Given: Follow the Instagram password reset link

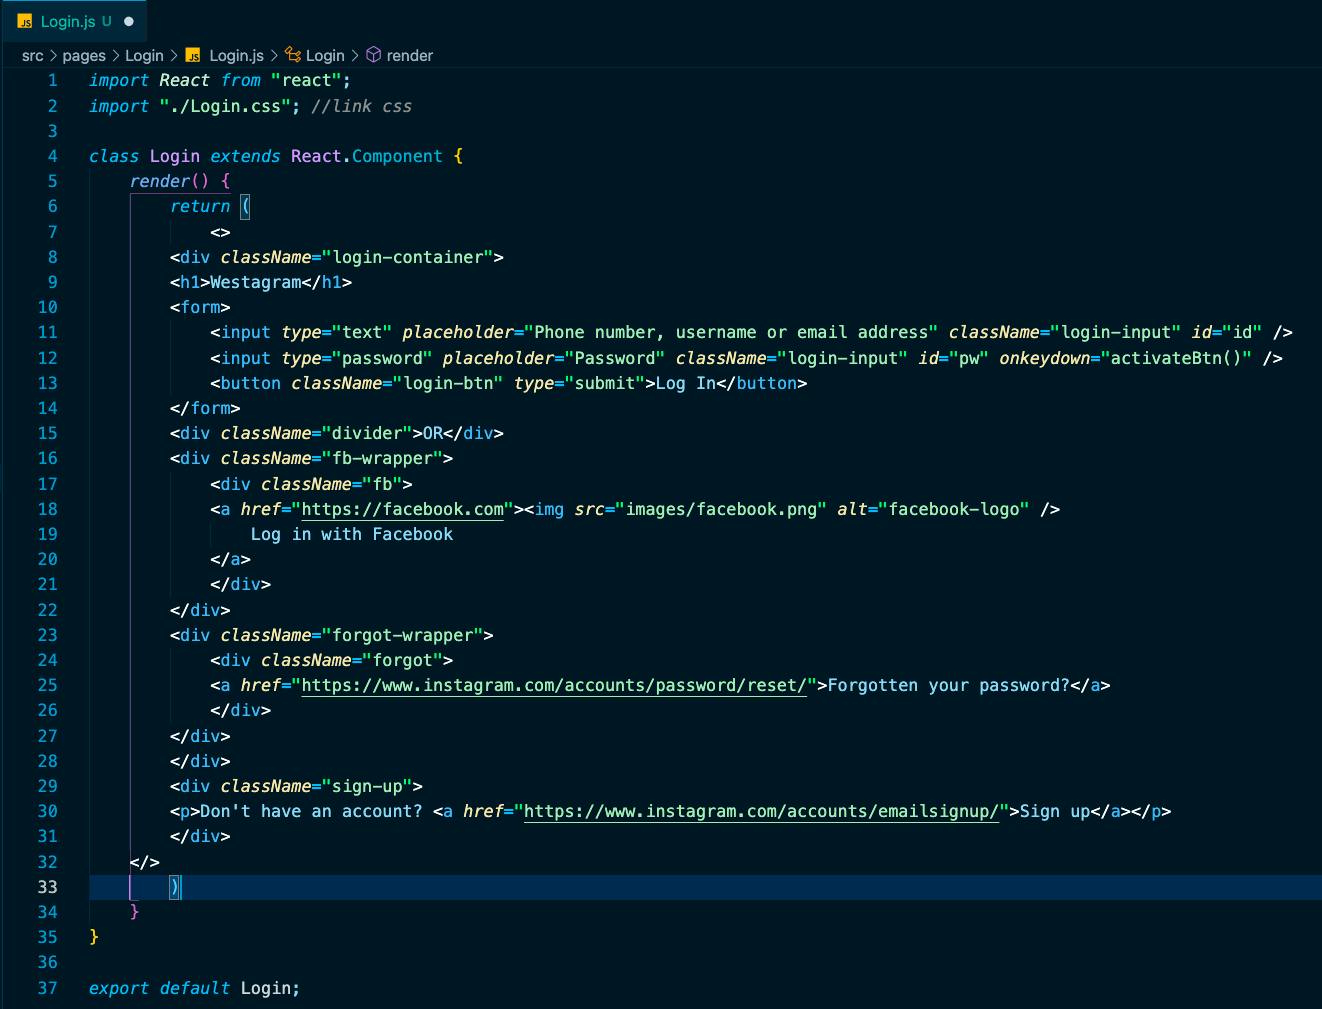Looking at the screenshot, I should (x=554, y=685).
